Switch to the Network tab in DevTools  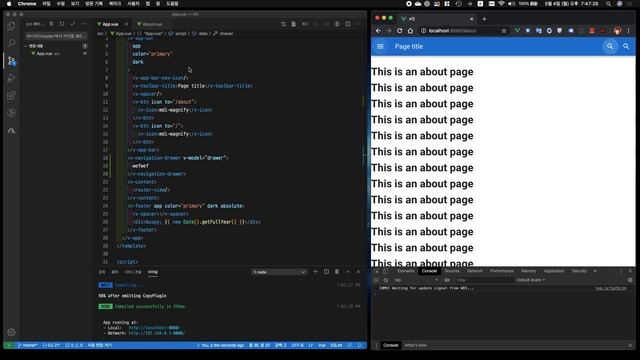coord(475,271)
